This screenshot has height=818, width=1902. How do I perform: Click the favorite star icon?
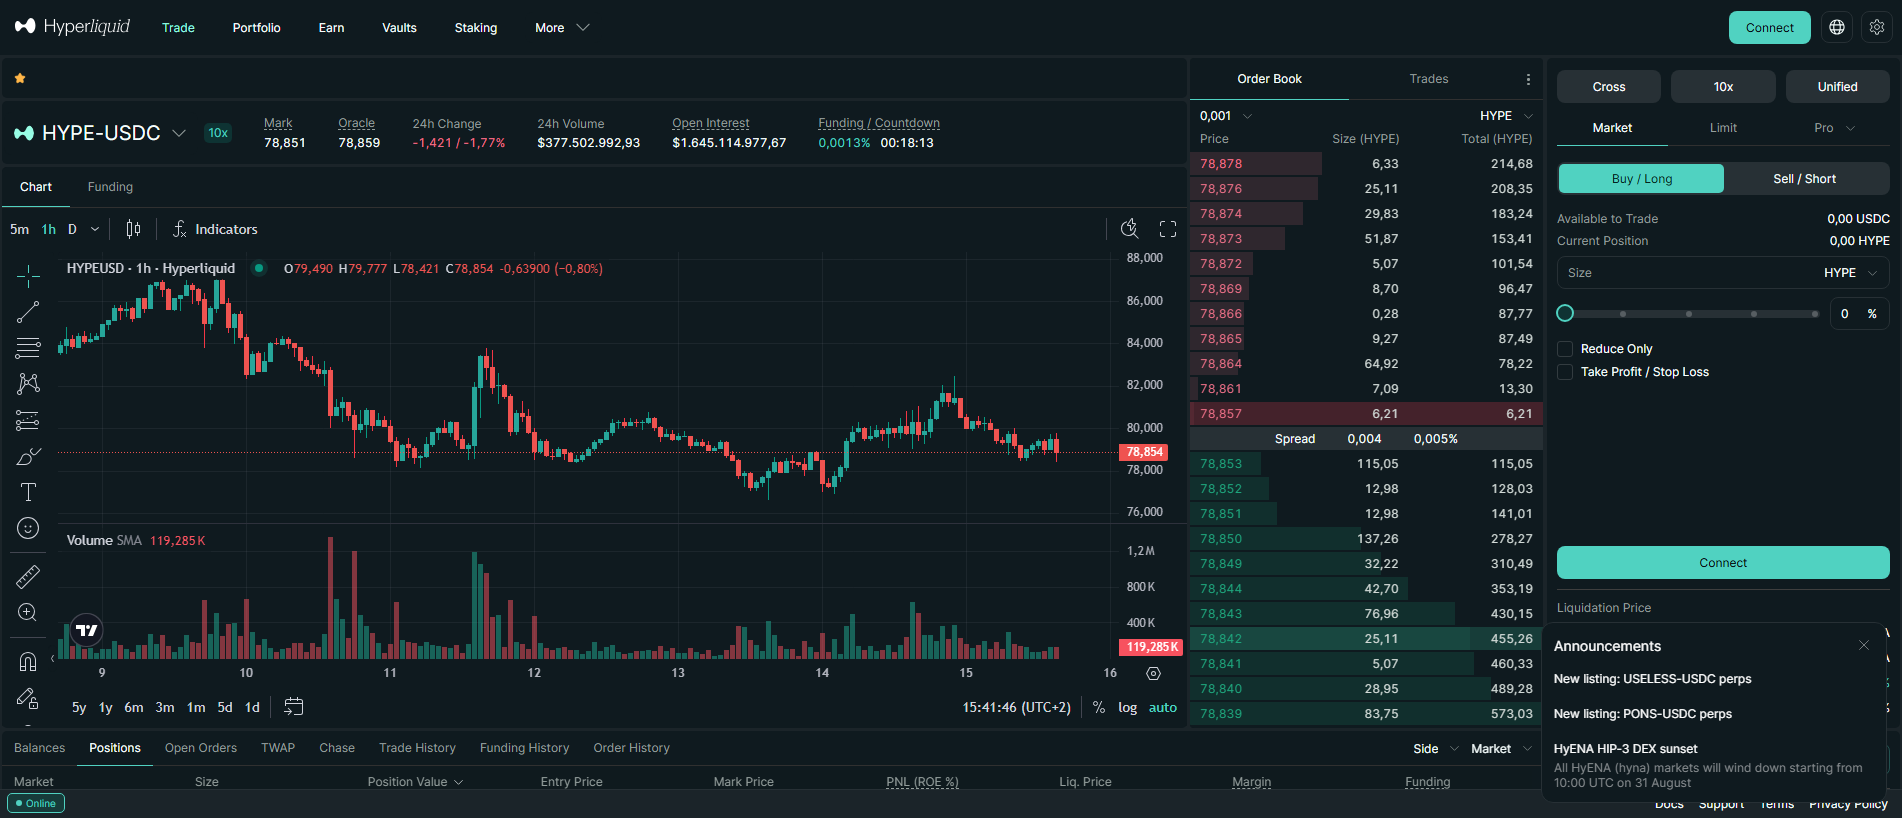point(20,78)
